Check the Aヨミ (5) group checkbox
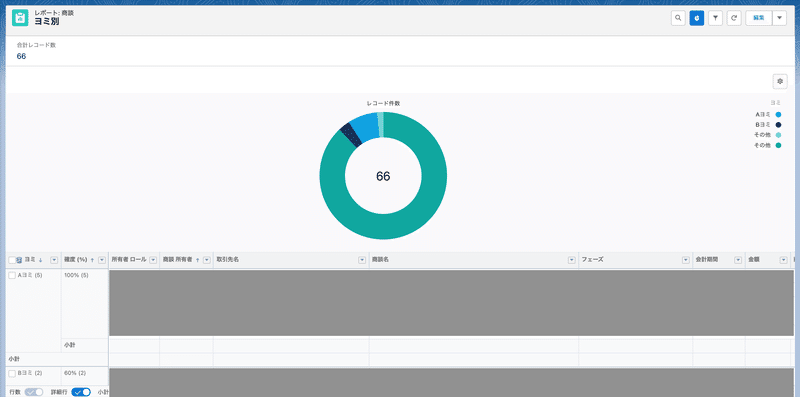Image resolution: width=800 pixels, height=397 pixels. pos(12,276)
